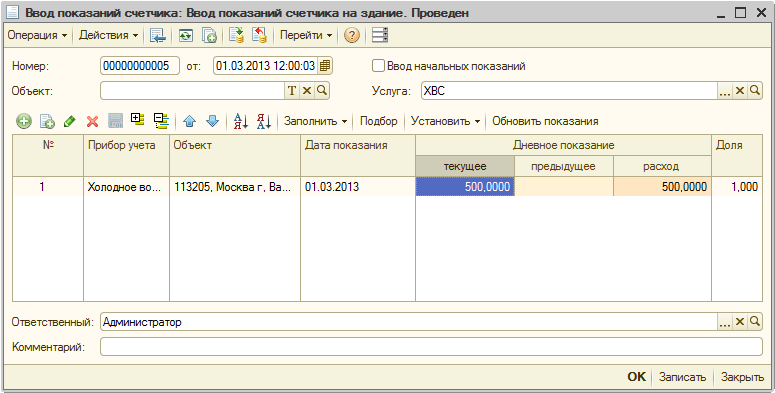775x393 pixels.
Task: Click into the Комментарий input field
Action: tap(431, 347)
